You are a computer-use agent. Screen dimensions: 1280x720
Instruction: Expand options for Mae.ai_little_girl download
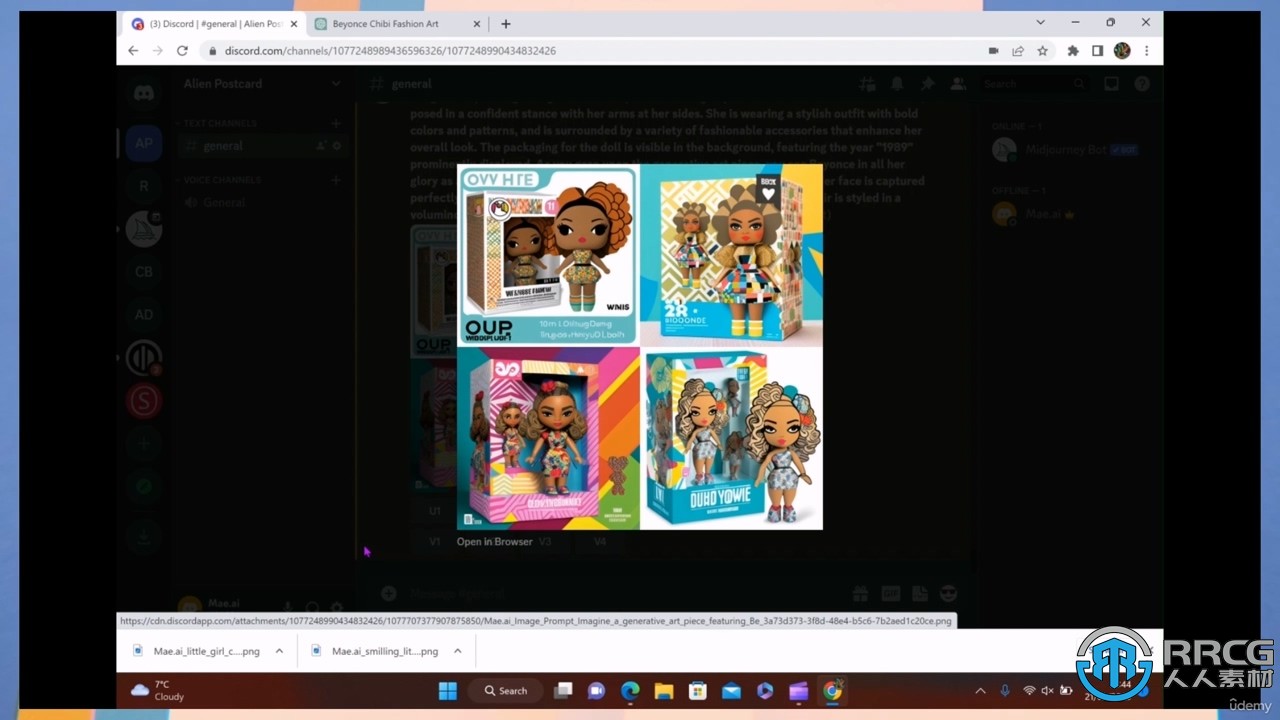(x=279, y=651)
